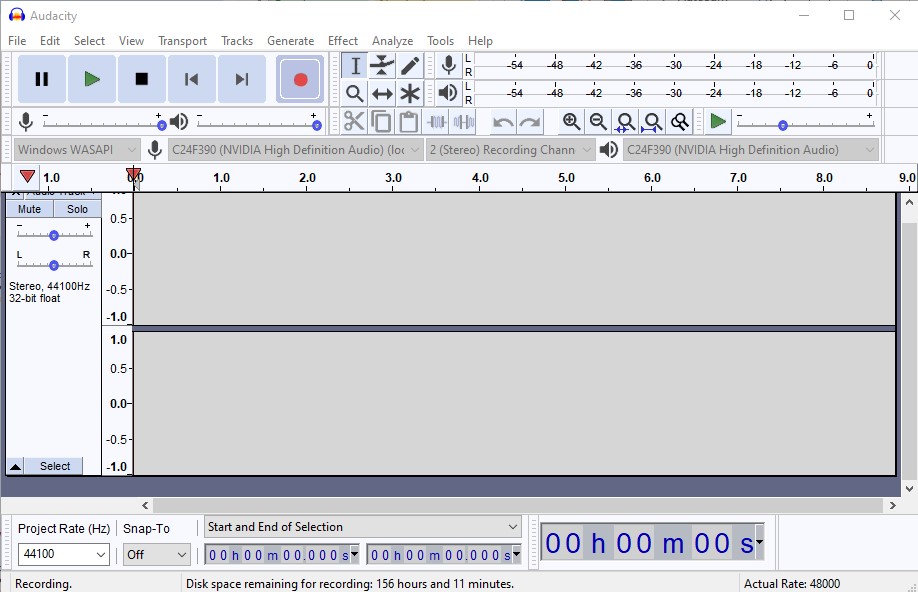This screenshot has height=592, width=918.
Task: Click the Copy icon
Action: (381, 121)
